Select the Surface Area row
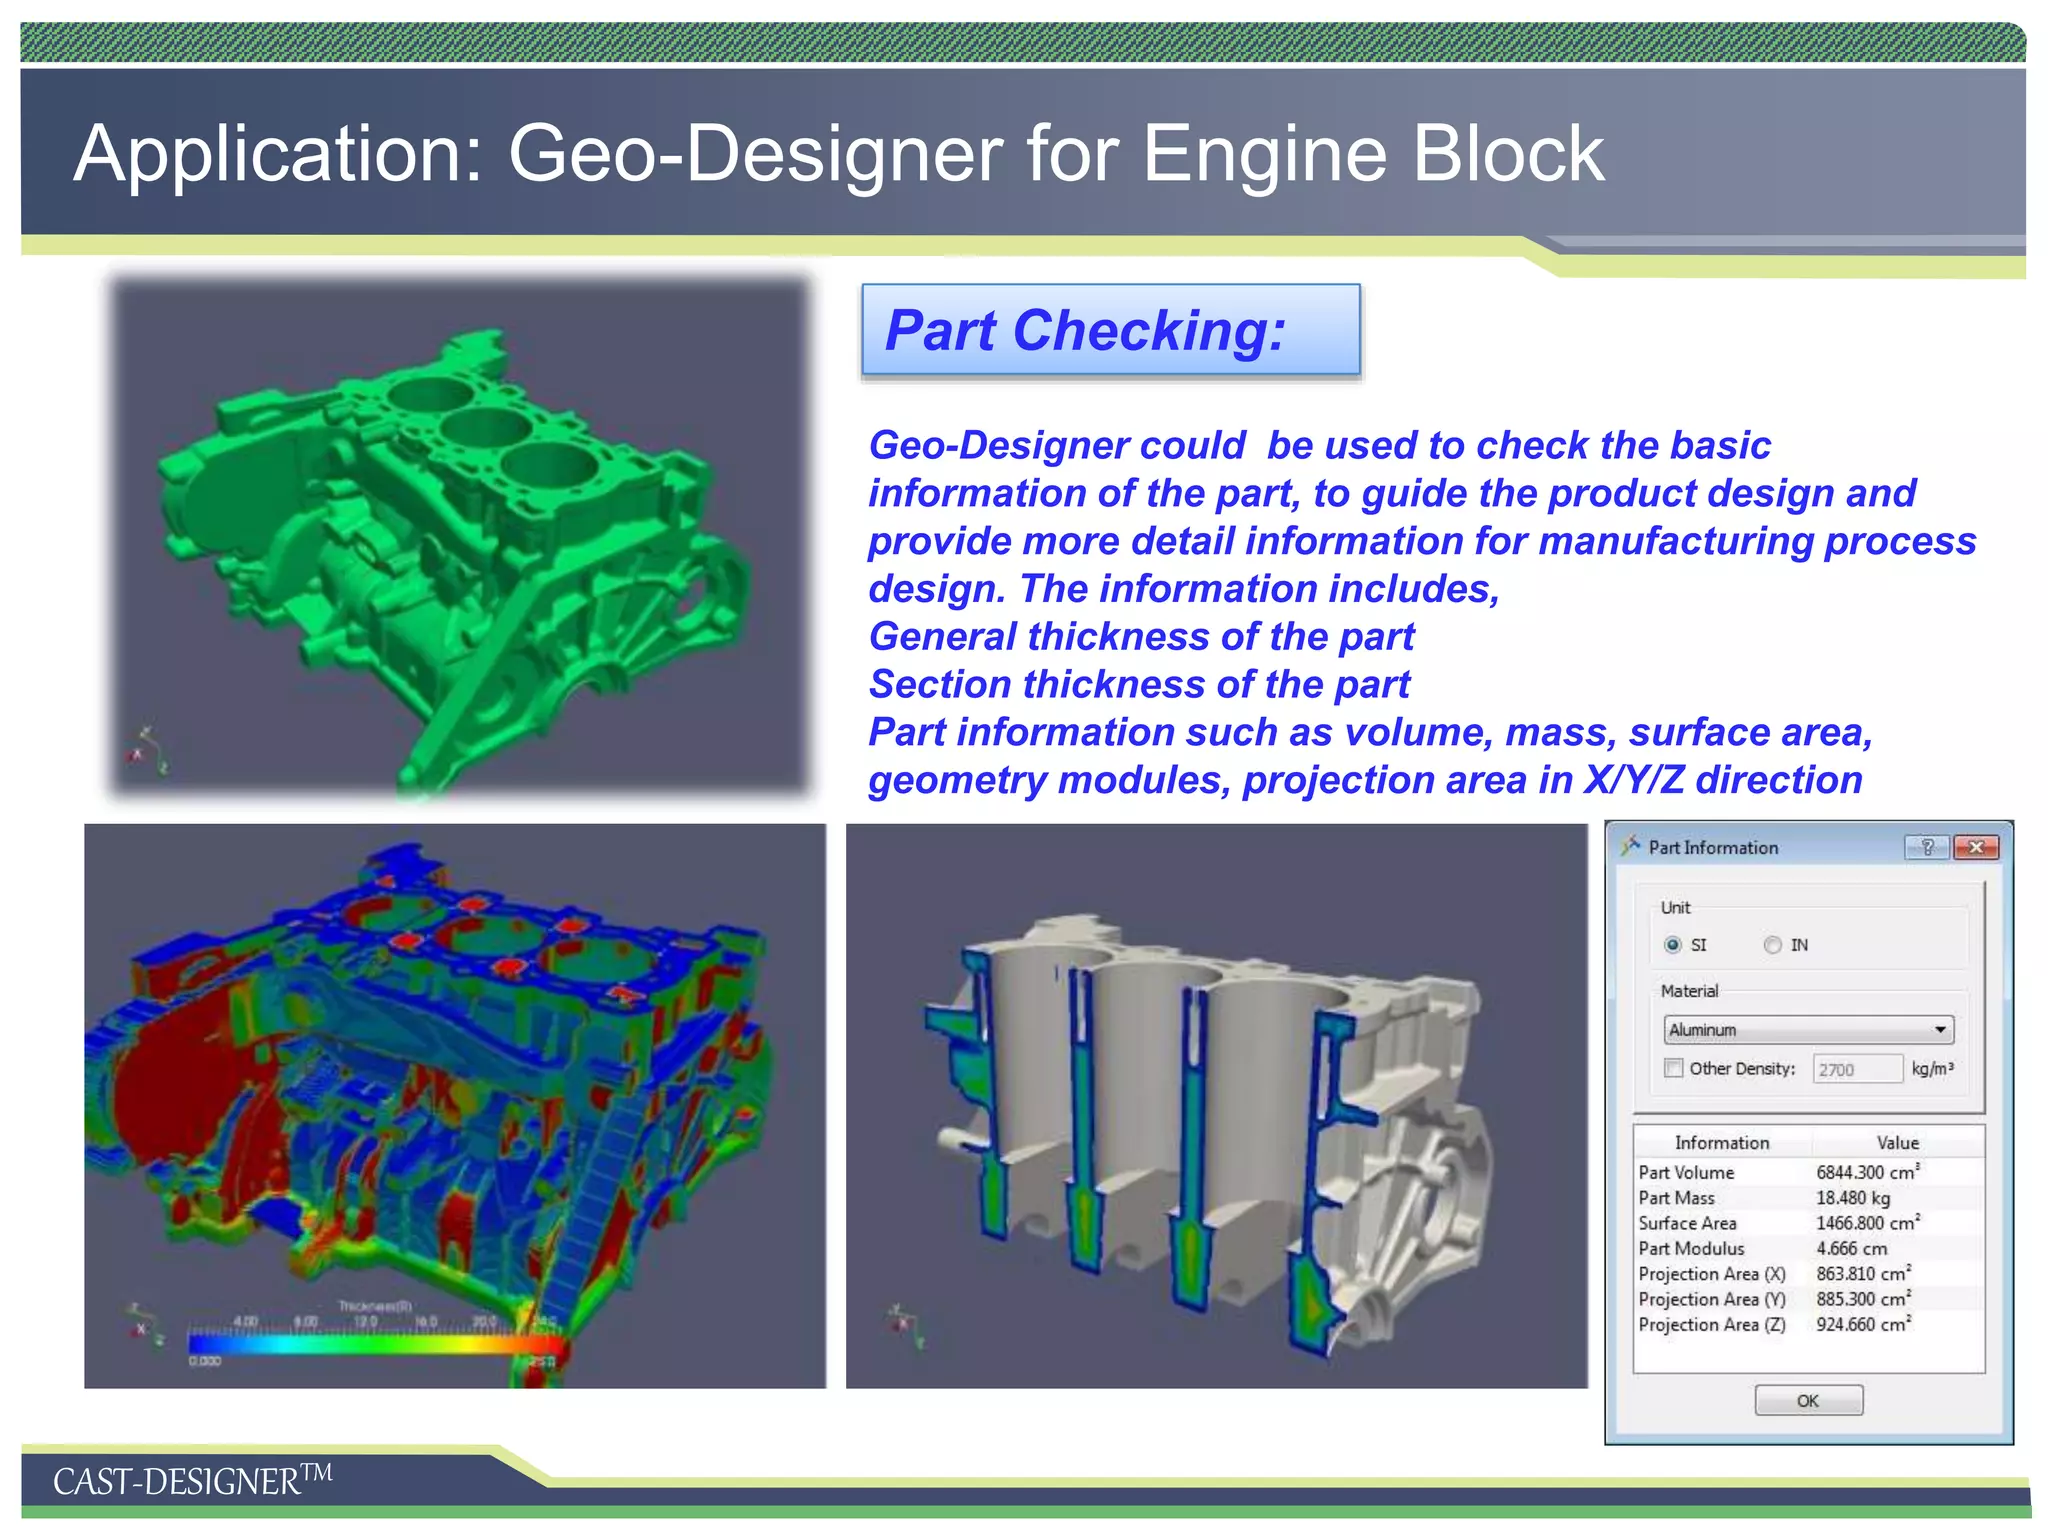The width and height of the screenshot is (2048, 1536). pos(1808,1223)
